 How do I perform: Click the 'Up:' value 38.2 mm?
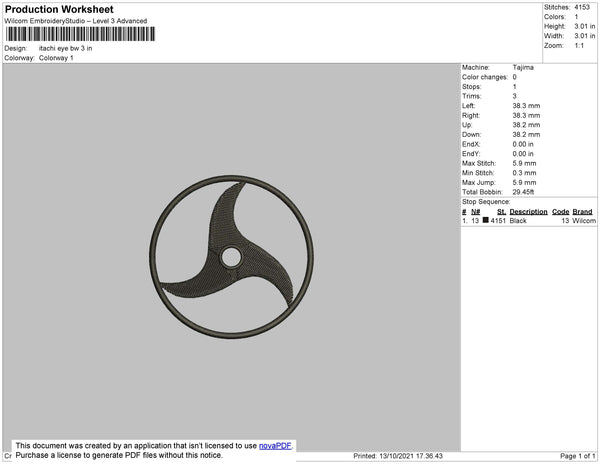pos(527,125)
